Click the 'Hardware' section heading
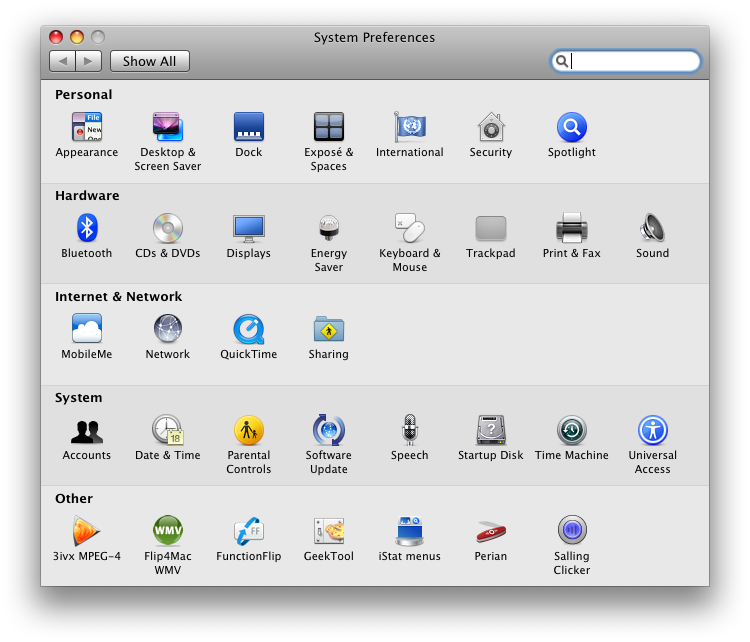750x642 pixels. (87, 196)
